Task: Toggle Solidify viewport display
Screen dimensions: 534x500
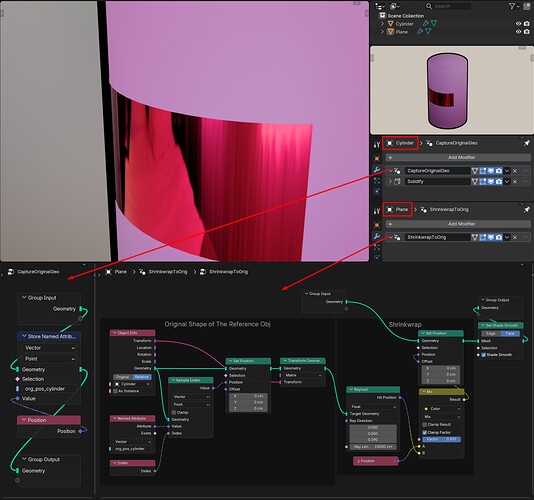Action: coord(491,182)
